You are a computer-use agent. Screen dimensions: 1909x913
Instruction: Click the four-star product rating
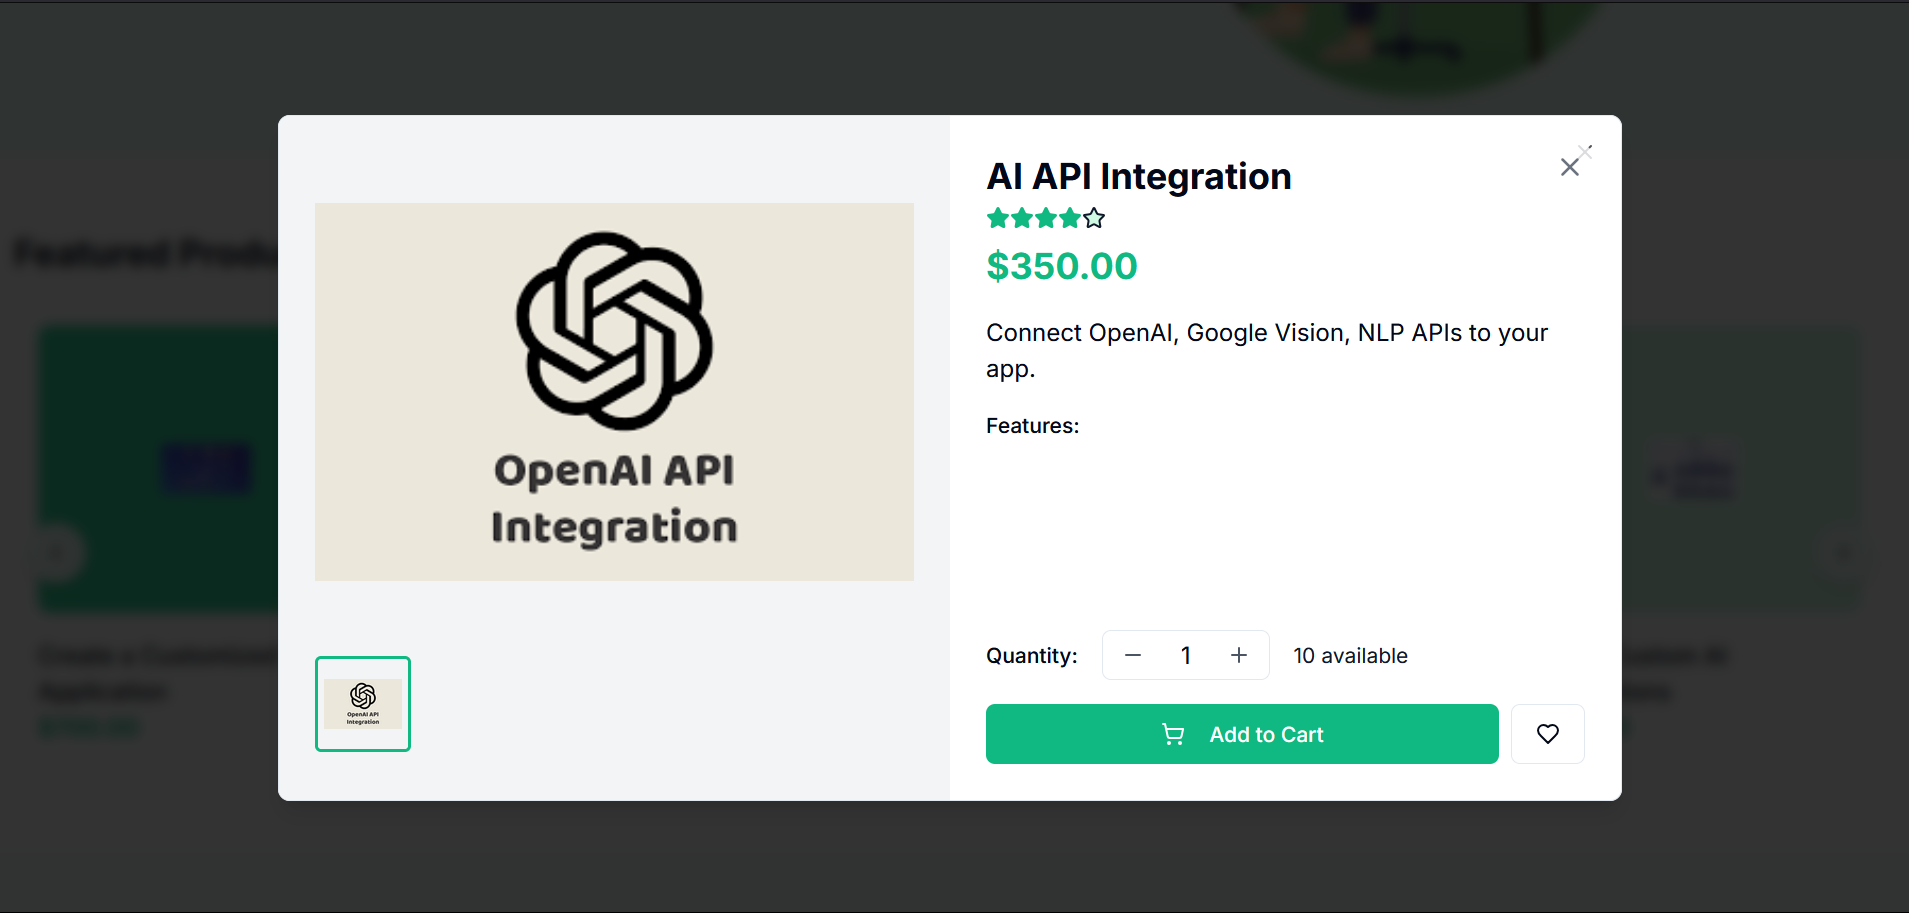[1045, 218]
